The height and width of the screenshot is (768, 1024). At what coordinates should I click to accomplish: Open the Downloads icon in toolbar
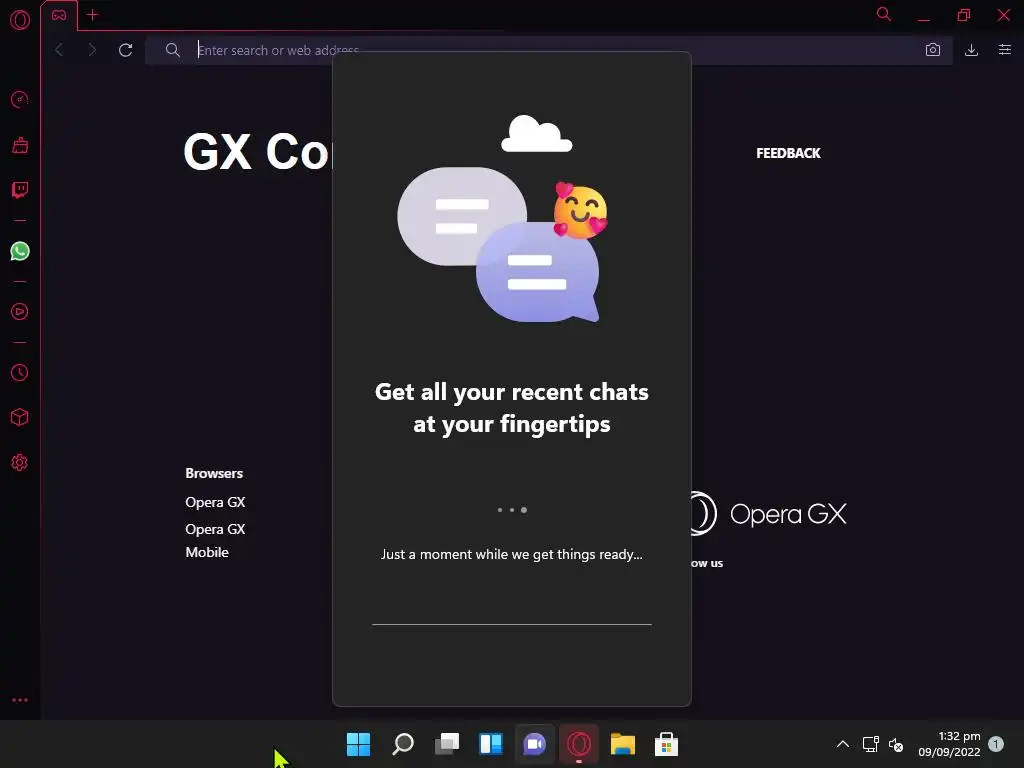pyautogui.click(x=971, y=50)
